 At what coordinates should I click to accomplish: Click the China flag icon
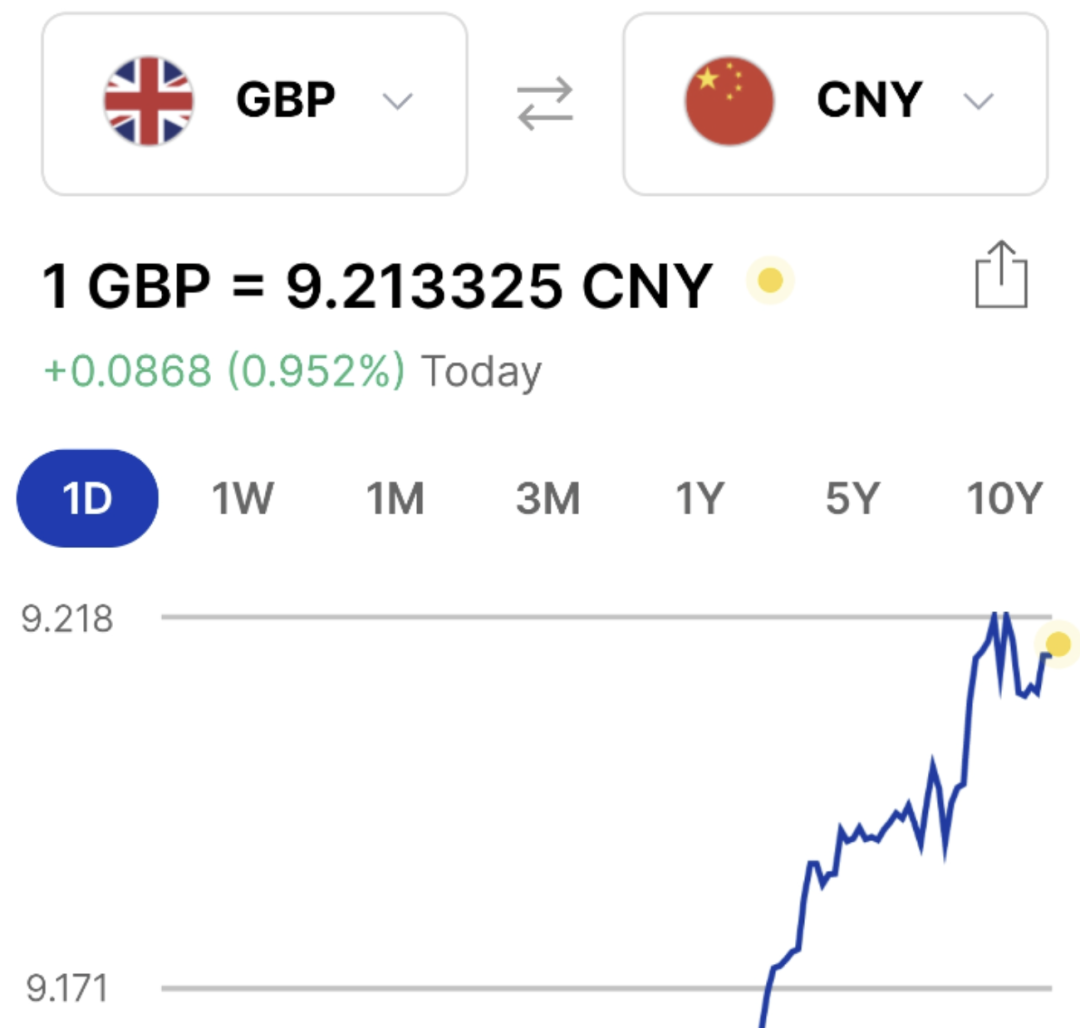click(729, 99)
